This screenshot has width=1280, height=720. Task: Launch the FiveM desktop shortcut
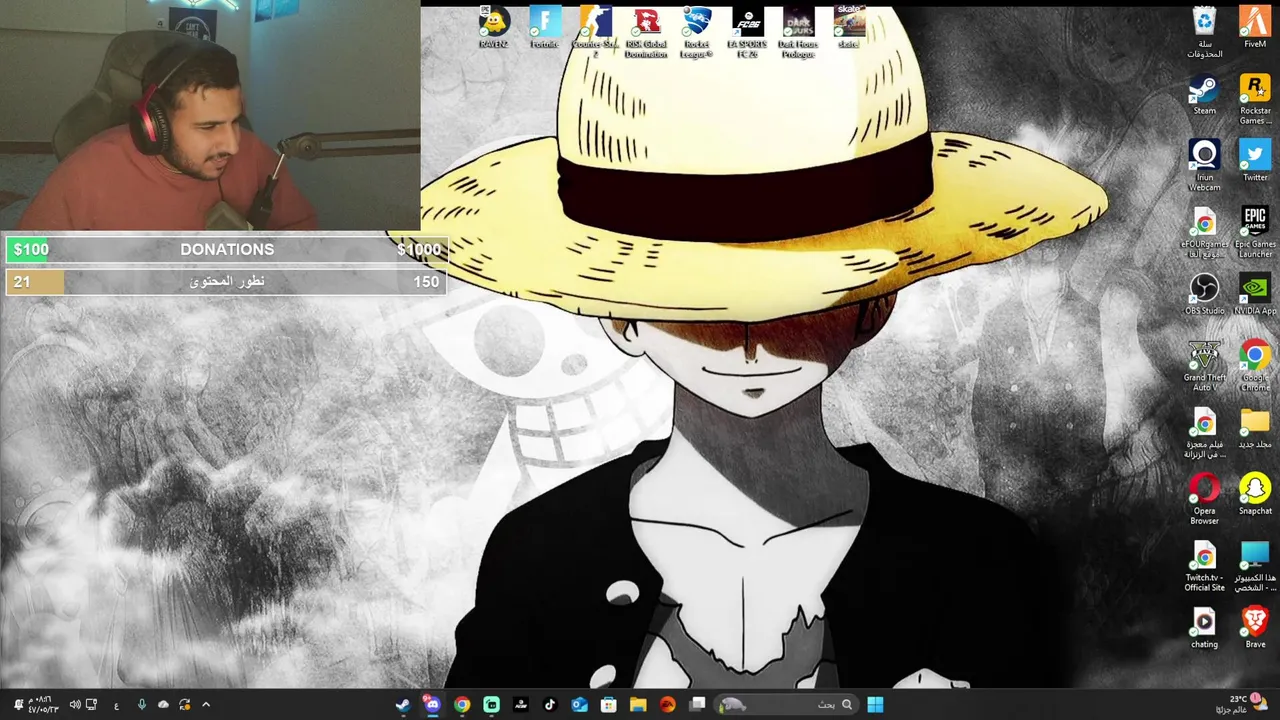[x=1255, y=28]
